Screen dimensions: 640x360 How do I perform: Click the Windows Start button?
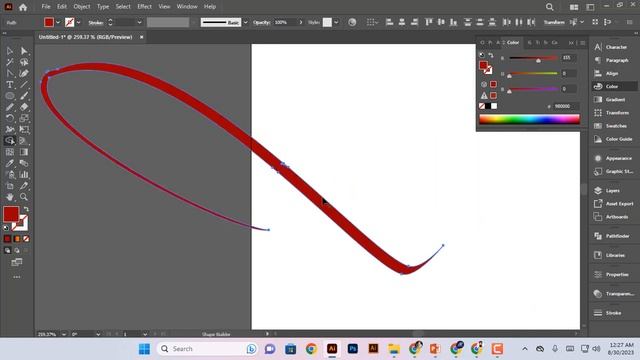point(144,349)
